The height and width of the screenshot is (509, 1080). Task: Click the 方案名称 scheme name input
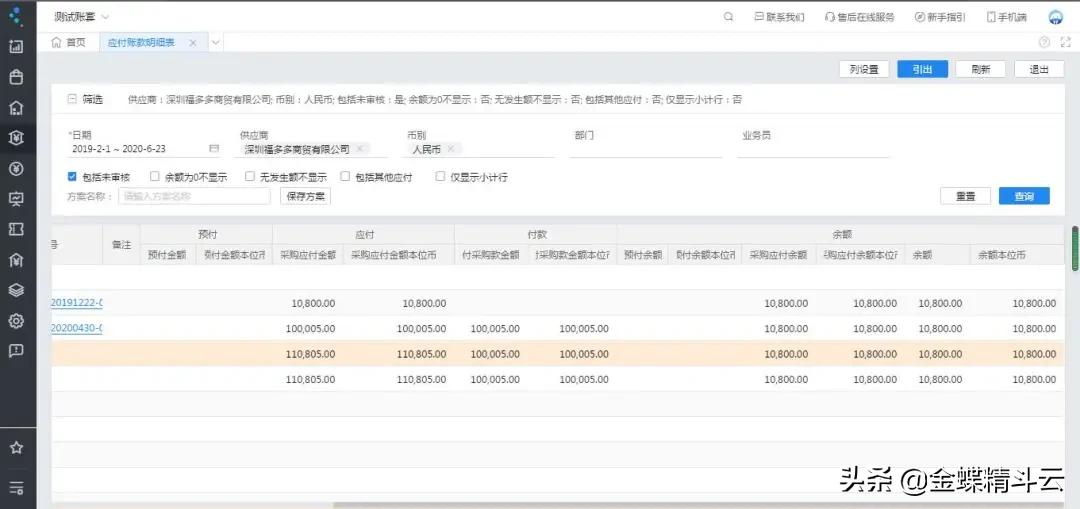coord(194,196)
